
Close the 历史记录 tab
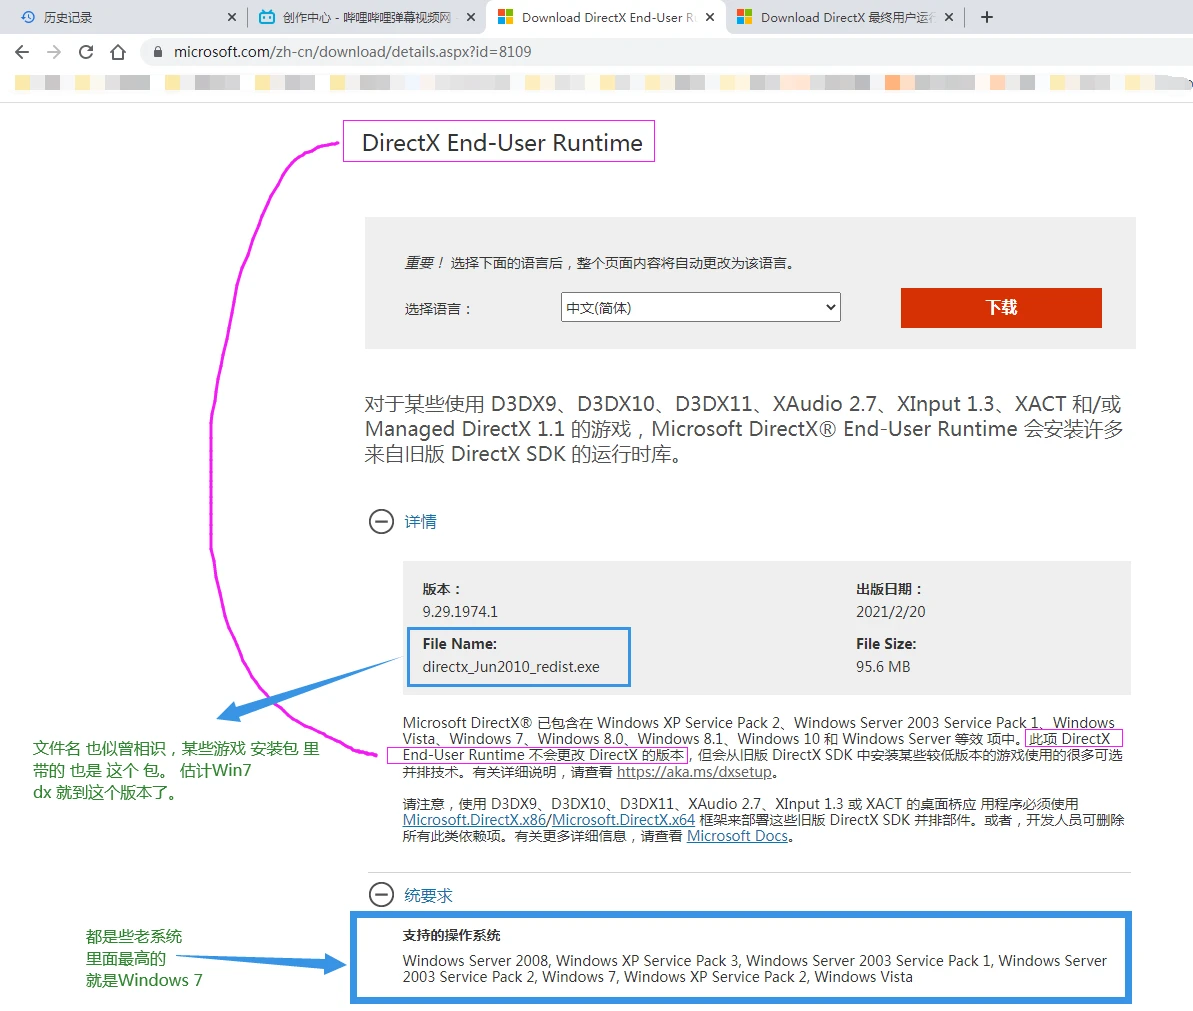click(x=232, y=17)
